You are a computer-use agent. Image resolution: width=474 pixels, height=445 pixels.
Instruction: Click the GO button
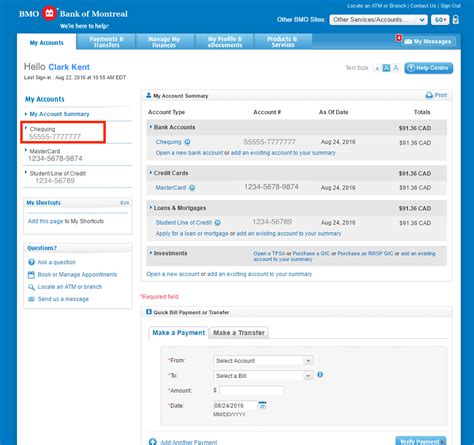pos(440,20)
